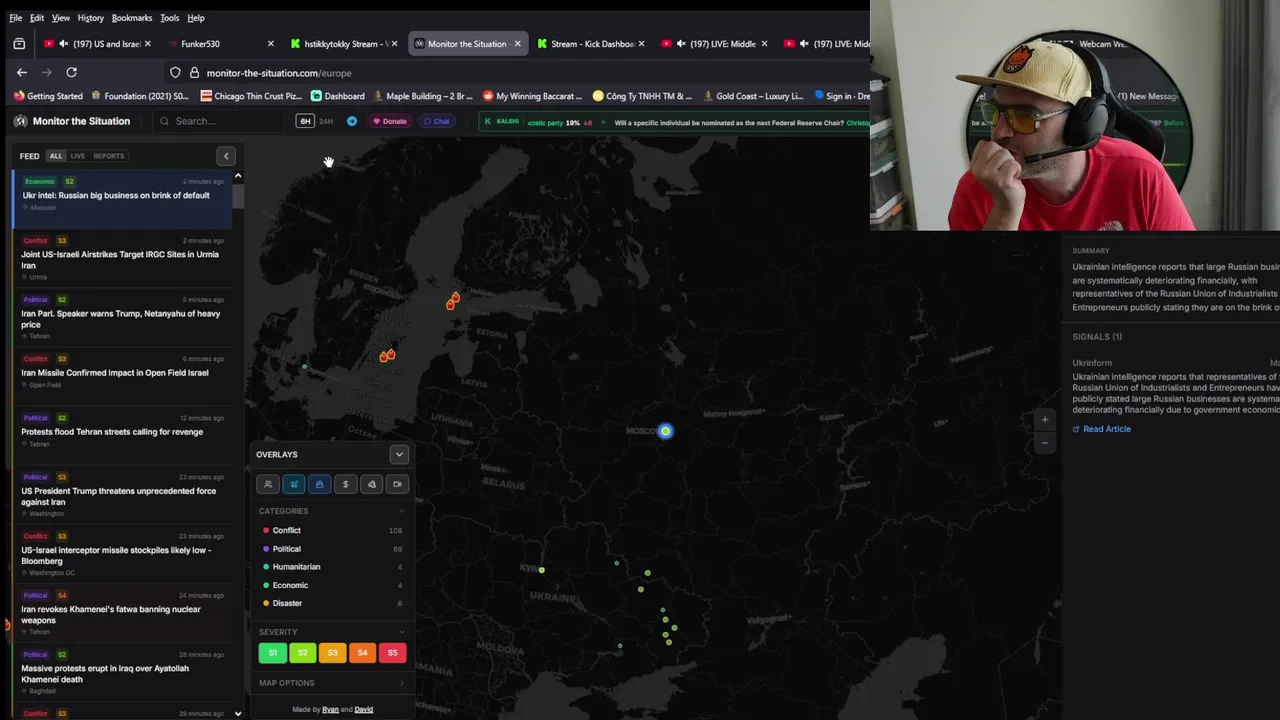Select the S5 red severity swatch
Image resolution: width=1280 pixels, height=720 pixels.
pos(392,653)
